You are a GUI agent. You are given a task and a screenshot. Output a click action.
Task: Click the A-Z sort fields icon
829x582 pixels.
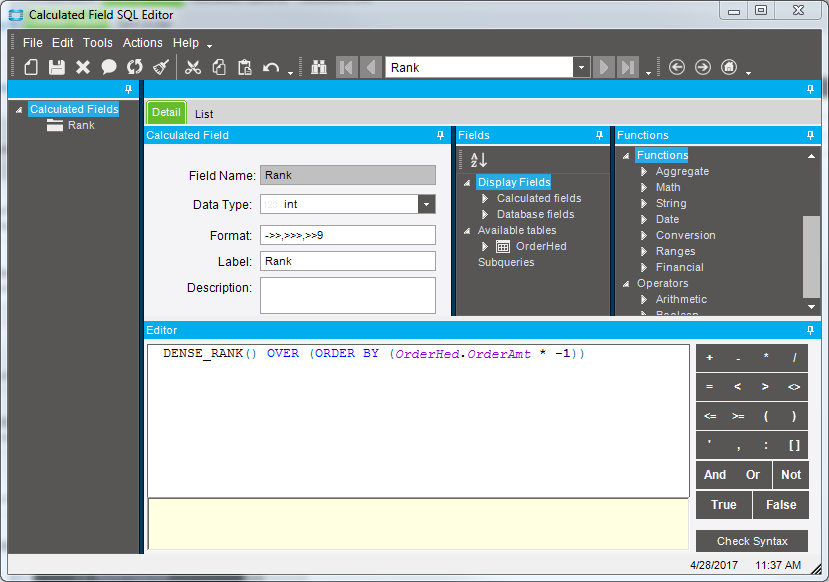click(478, 160)
